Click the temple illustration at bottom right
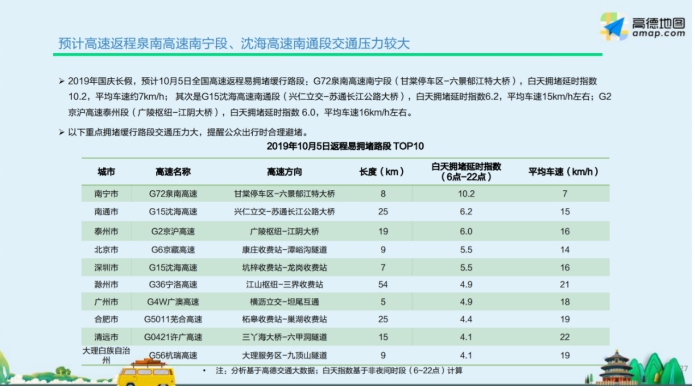 616,367
